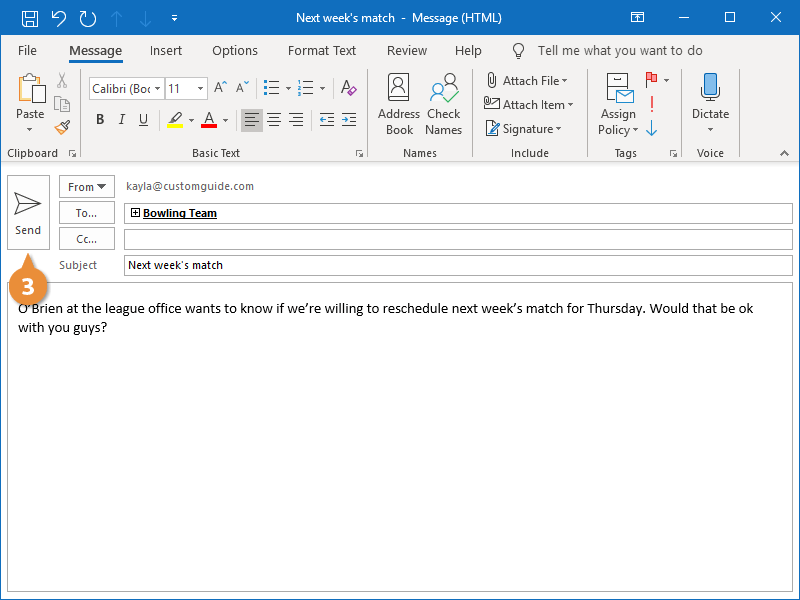This screenshot has height=600, width=800.
Task: Open the font size dropdown
Action: (x=200, y=89)
